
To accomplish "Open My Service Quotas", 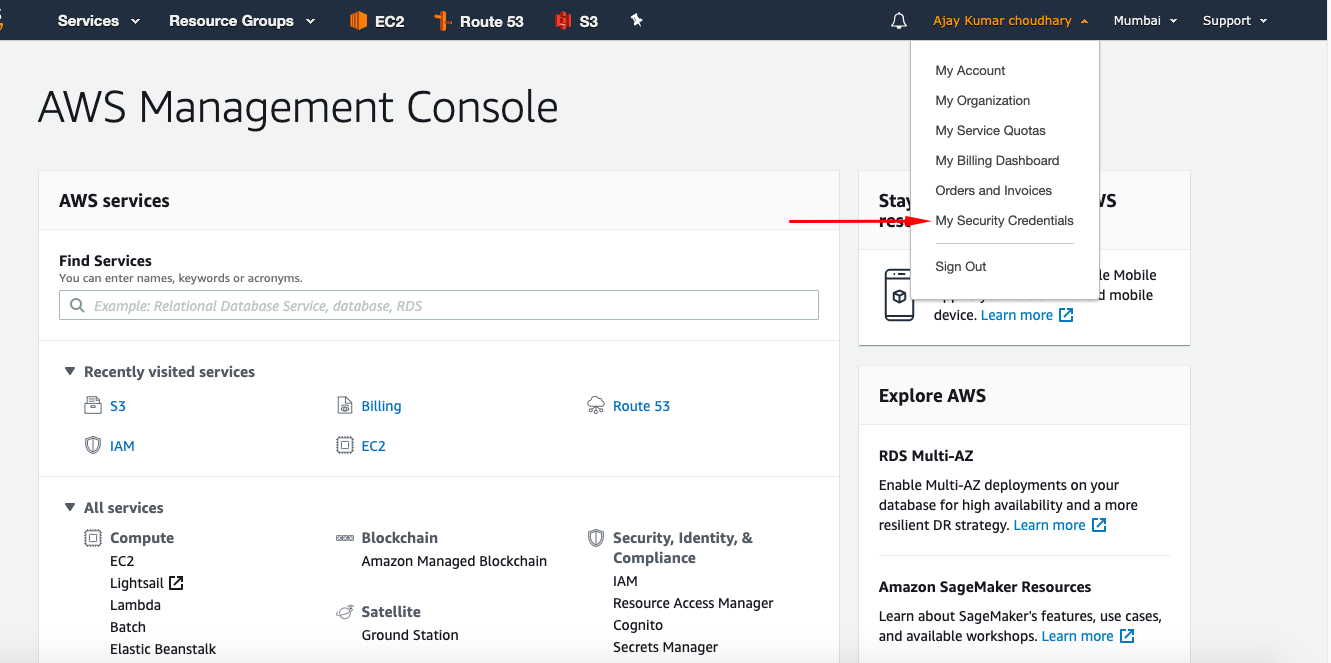I will pos(990,130).
